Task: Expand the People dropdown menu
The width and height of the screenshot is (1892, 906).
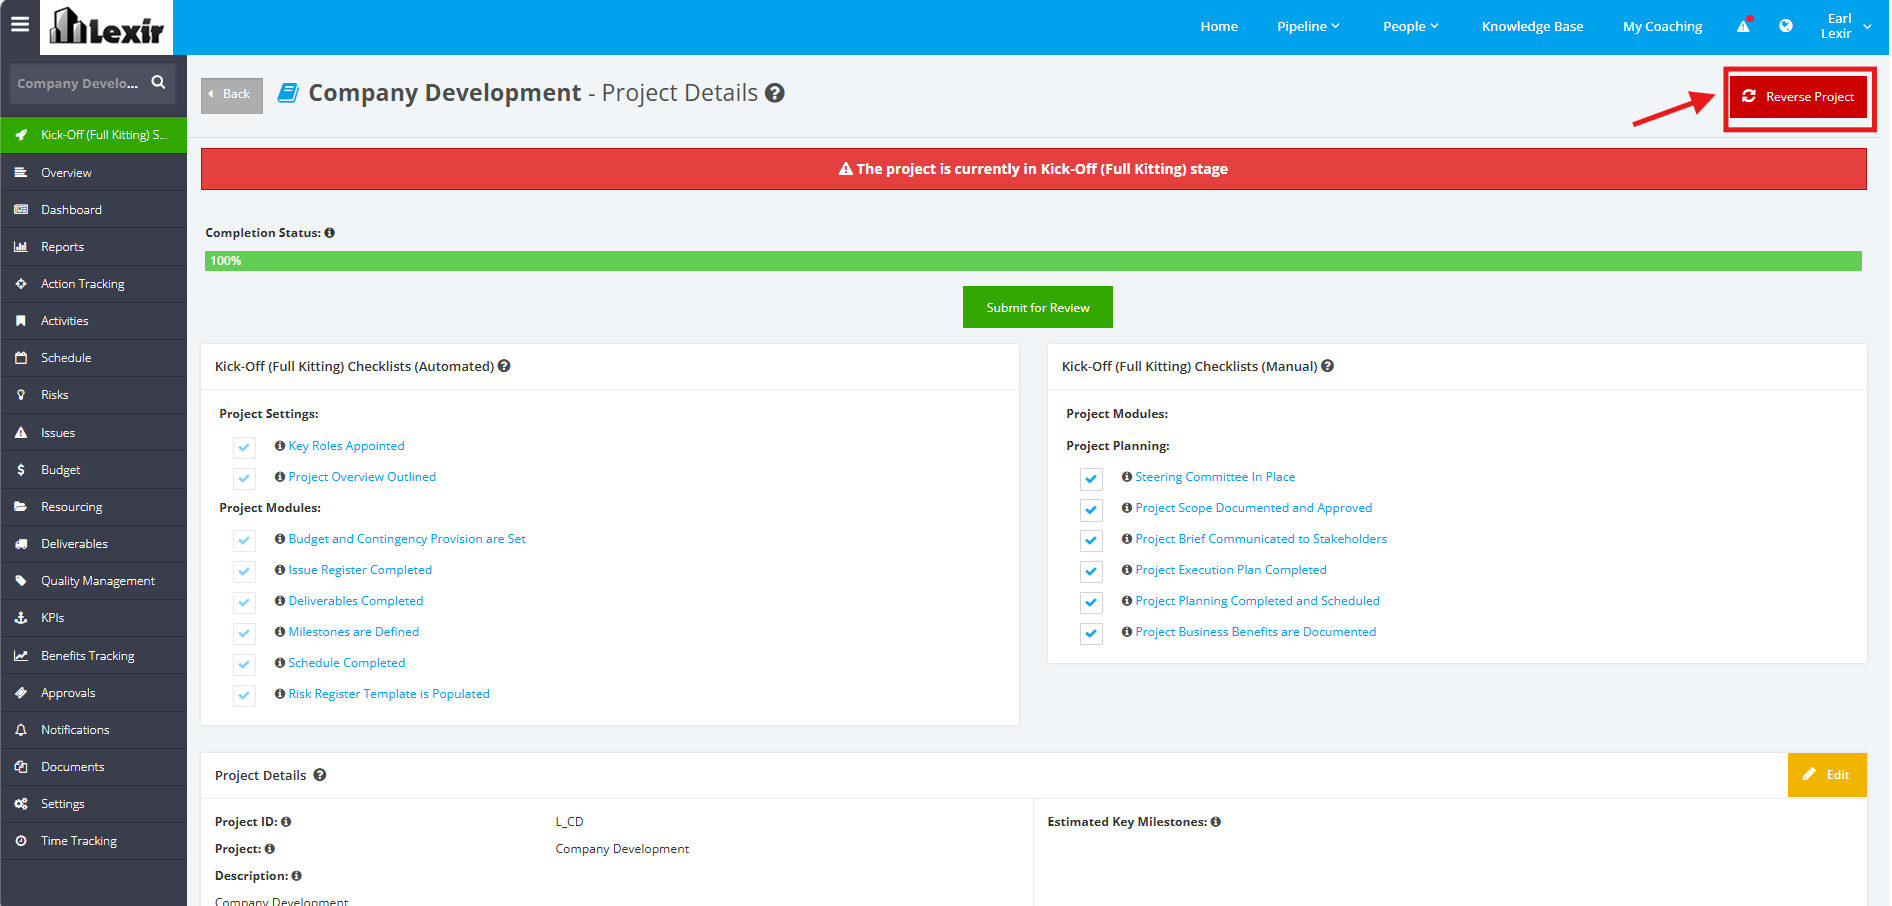Action: tap(1411, 26)
